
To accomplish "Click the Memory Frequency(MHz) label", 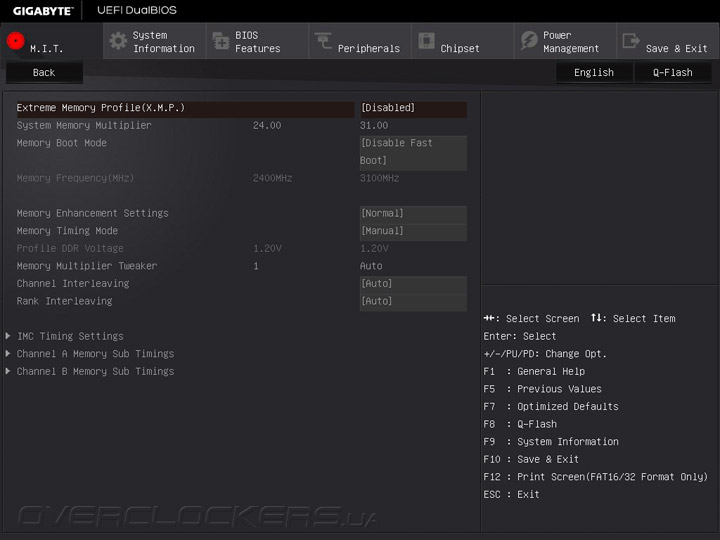I will click(x=75, y=178).
